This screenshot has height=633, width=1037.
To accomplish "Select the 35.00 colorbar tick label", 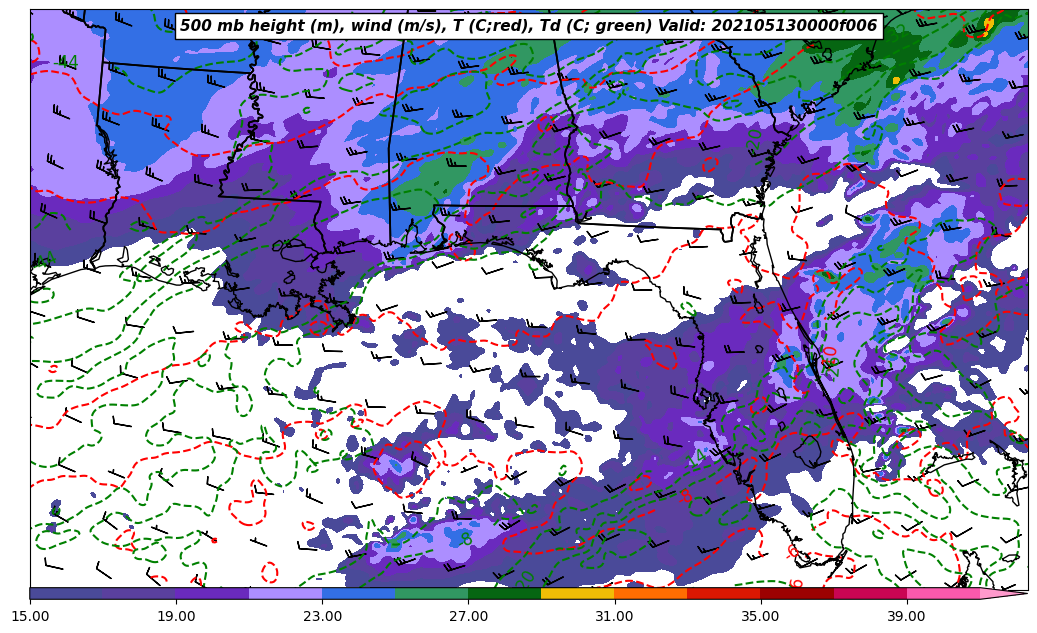I will coord(760,617).
